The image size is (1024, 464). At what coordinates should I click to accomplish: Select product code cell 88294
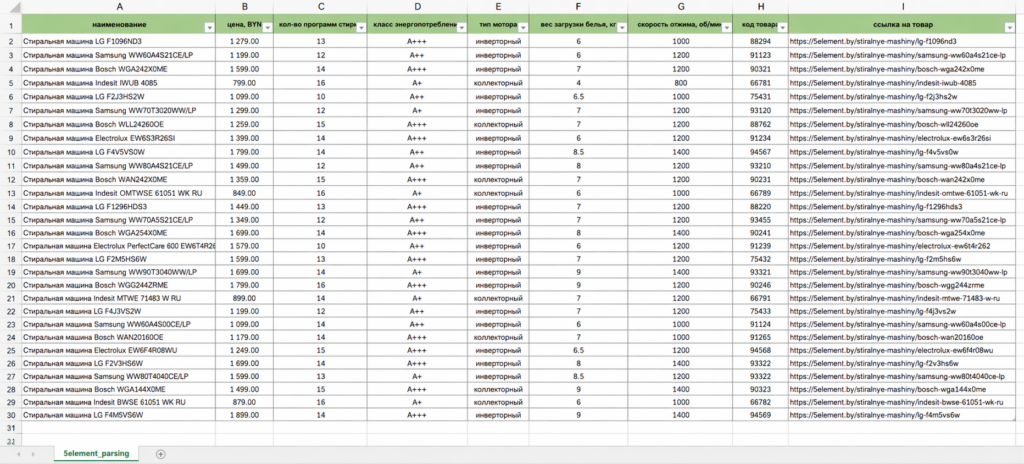(x=760, y=41)
